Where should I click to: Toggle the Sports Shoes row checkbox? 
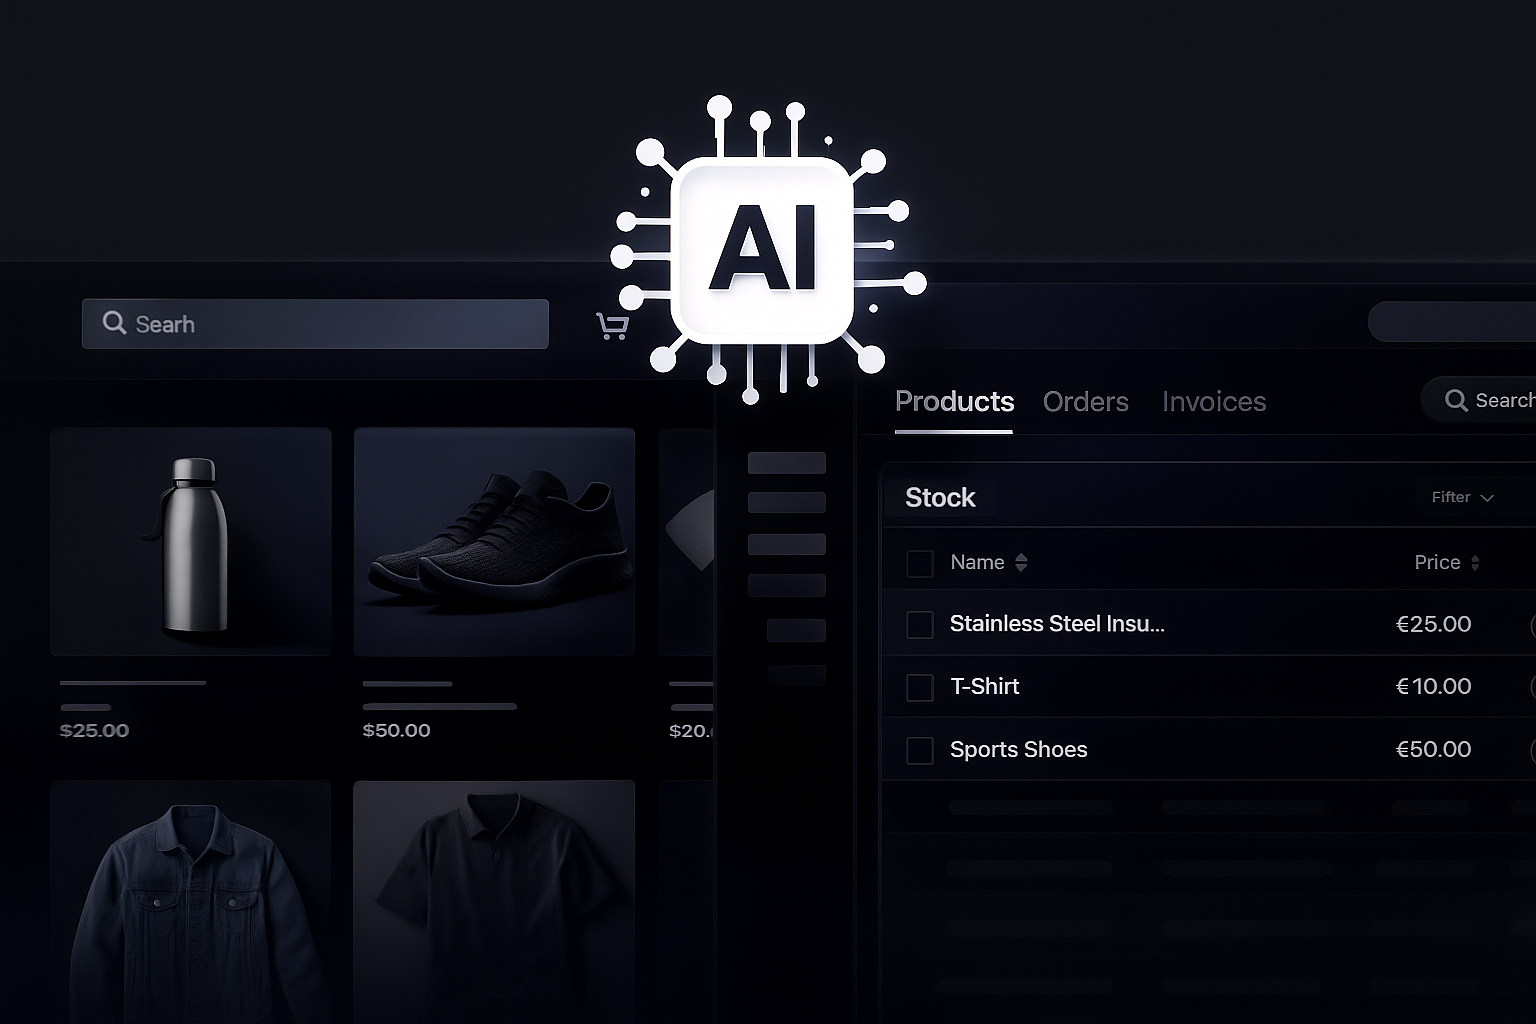click(x=919, y=750)
